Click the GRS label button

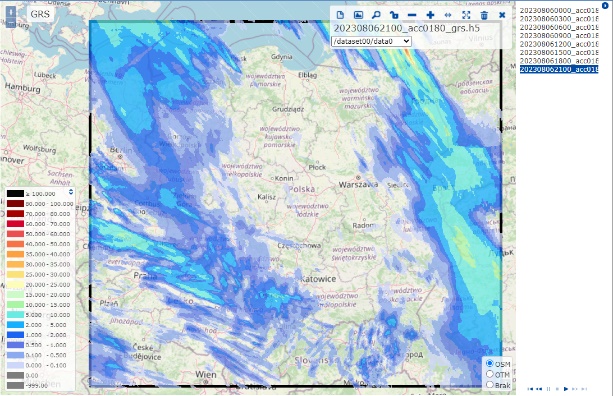(x=40, y=14)
